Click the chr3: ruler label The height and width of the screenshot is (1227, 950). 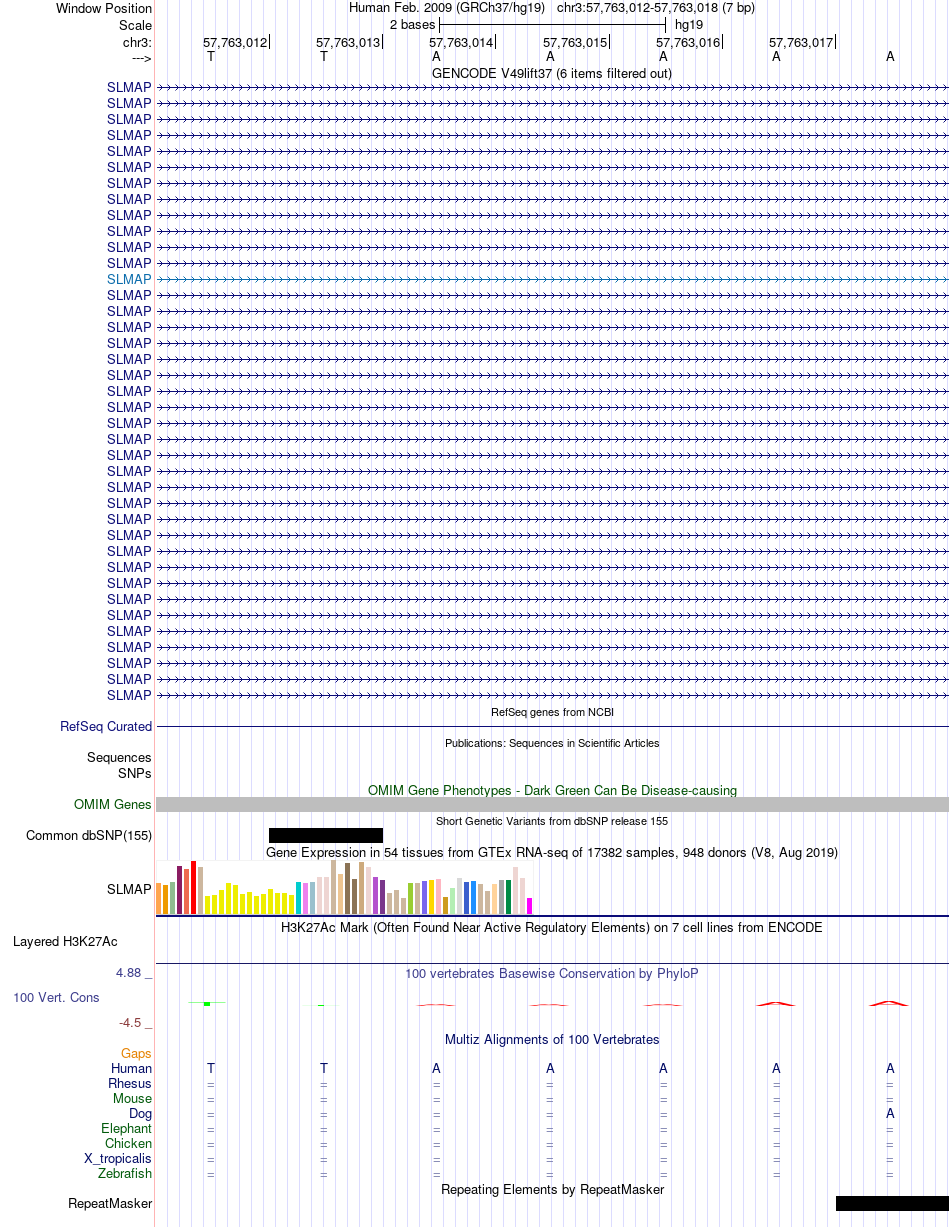coord(137,42)
